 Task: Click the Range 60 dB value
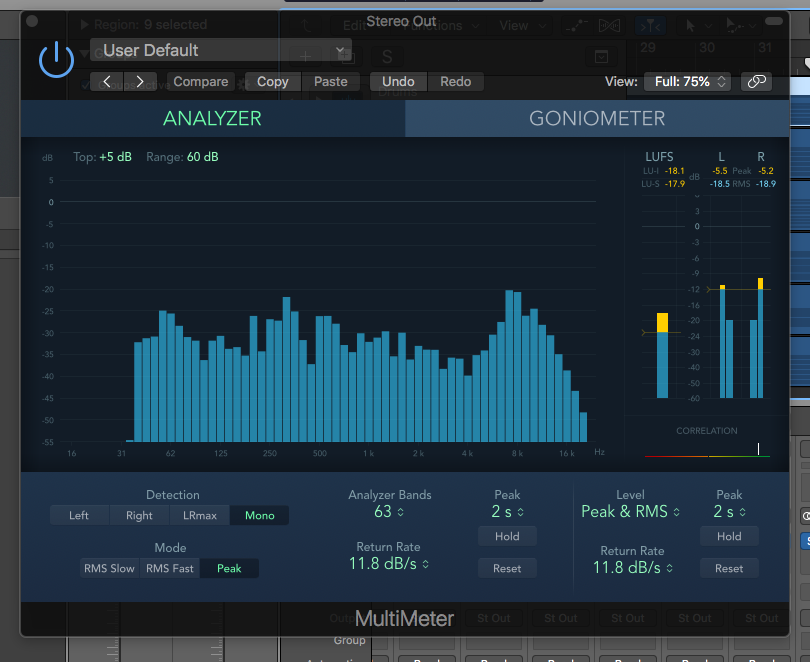202,157
